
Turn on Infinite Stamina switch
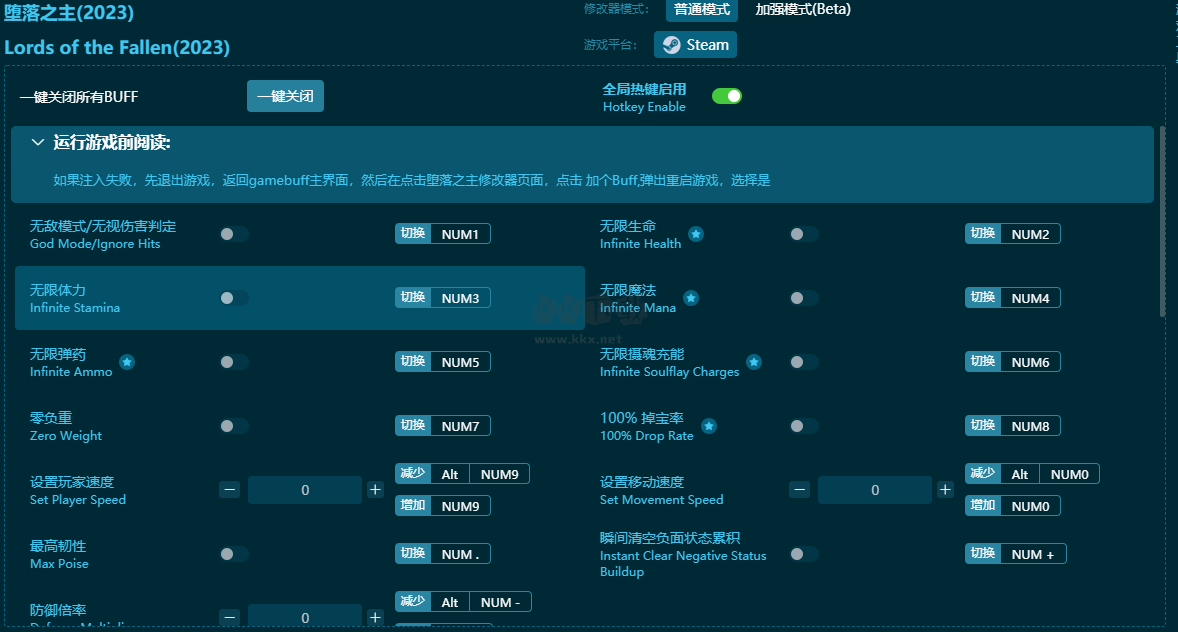point(234,298)
